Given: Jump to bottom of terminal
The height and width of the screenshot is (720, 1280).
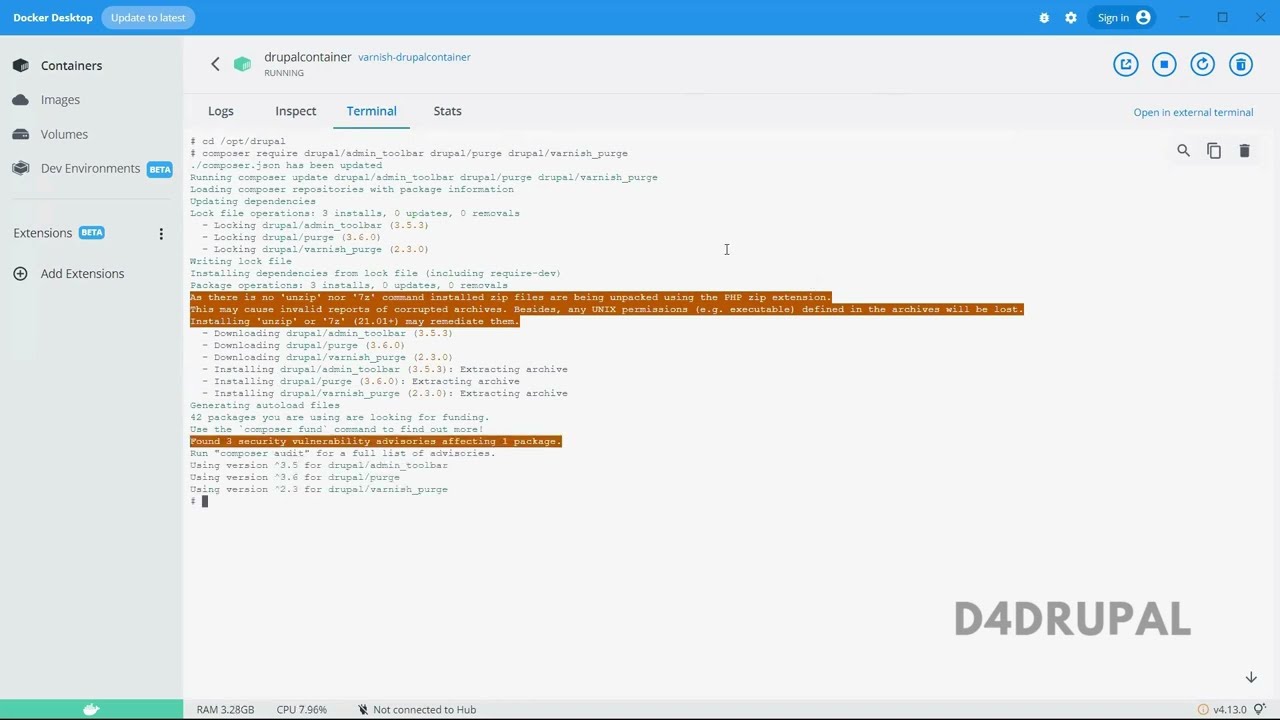Looking at the screenshot, I should point(1251,678).
